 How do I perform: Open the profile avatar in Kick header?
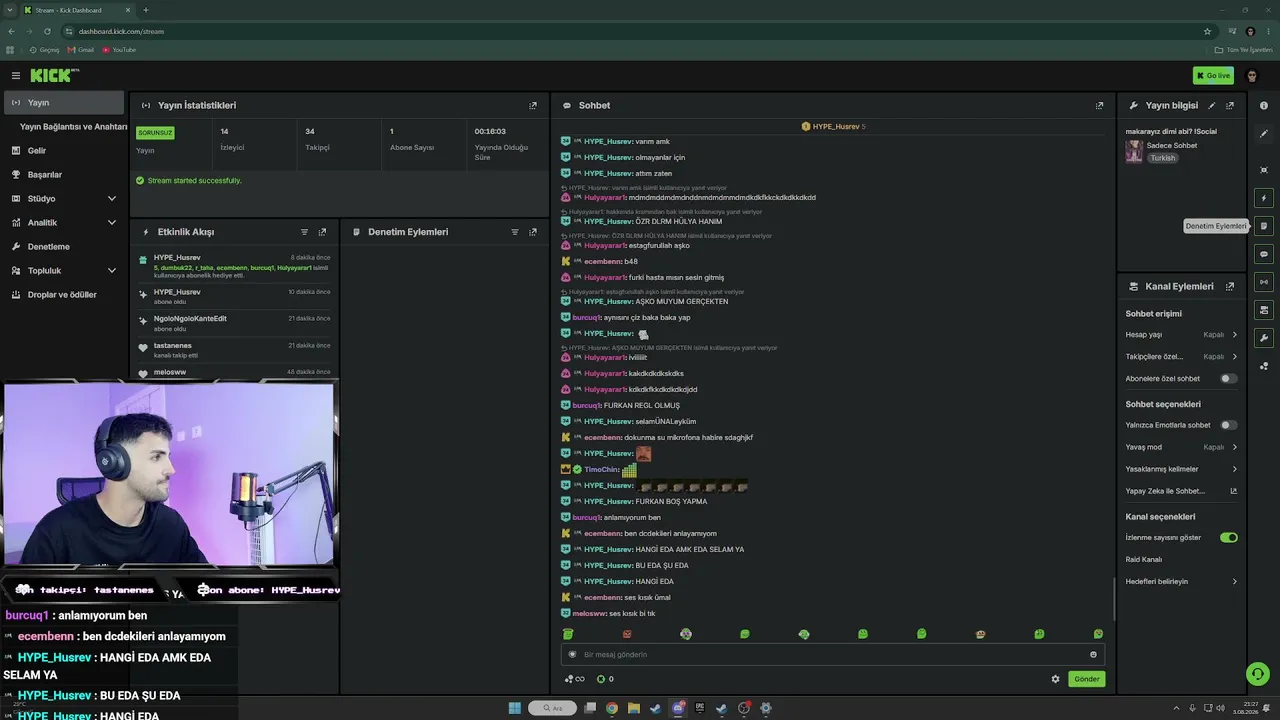[1251, 76]
